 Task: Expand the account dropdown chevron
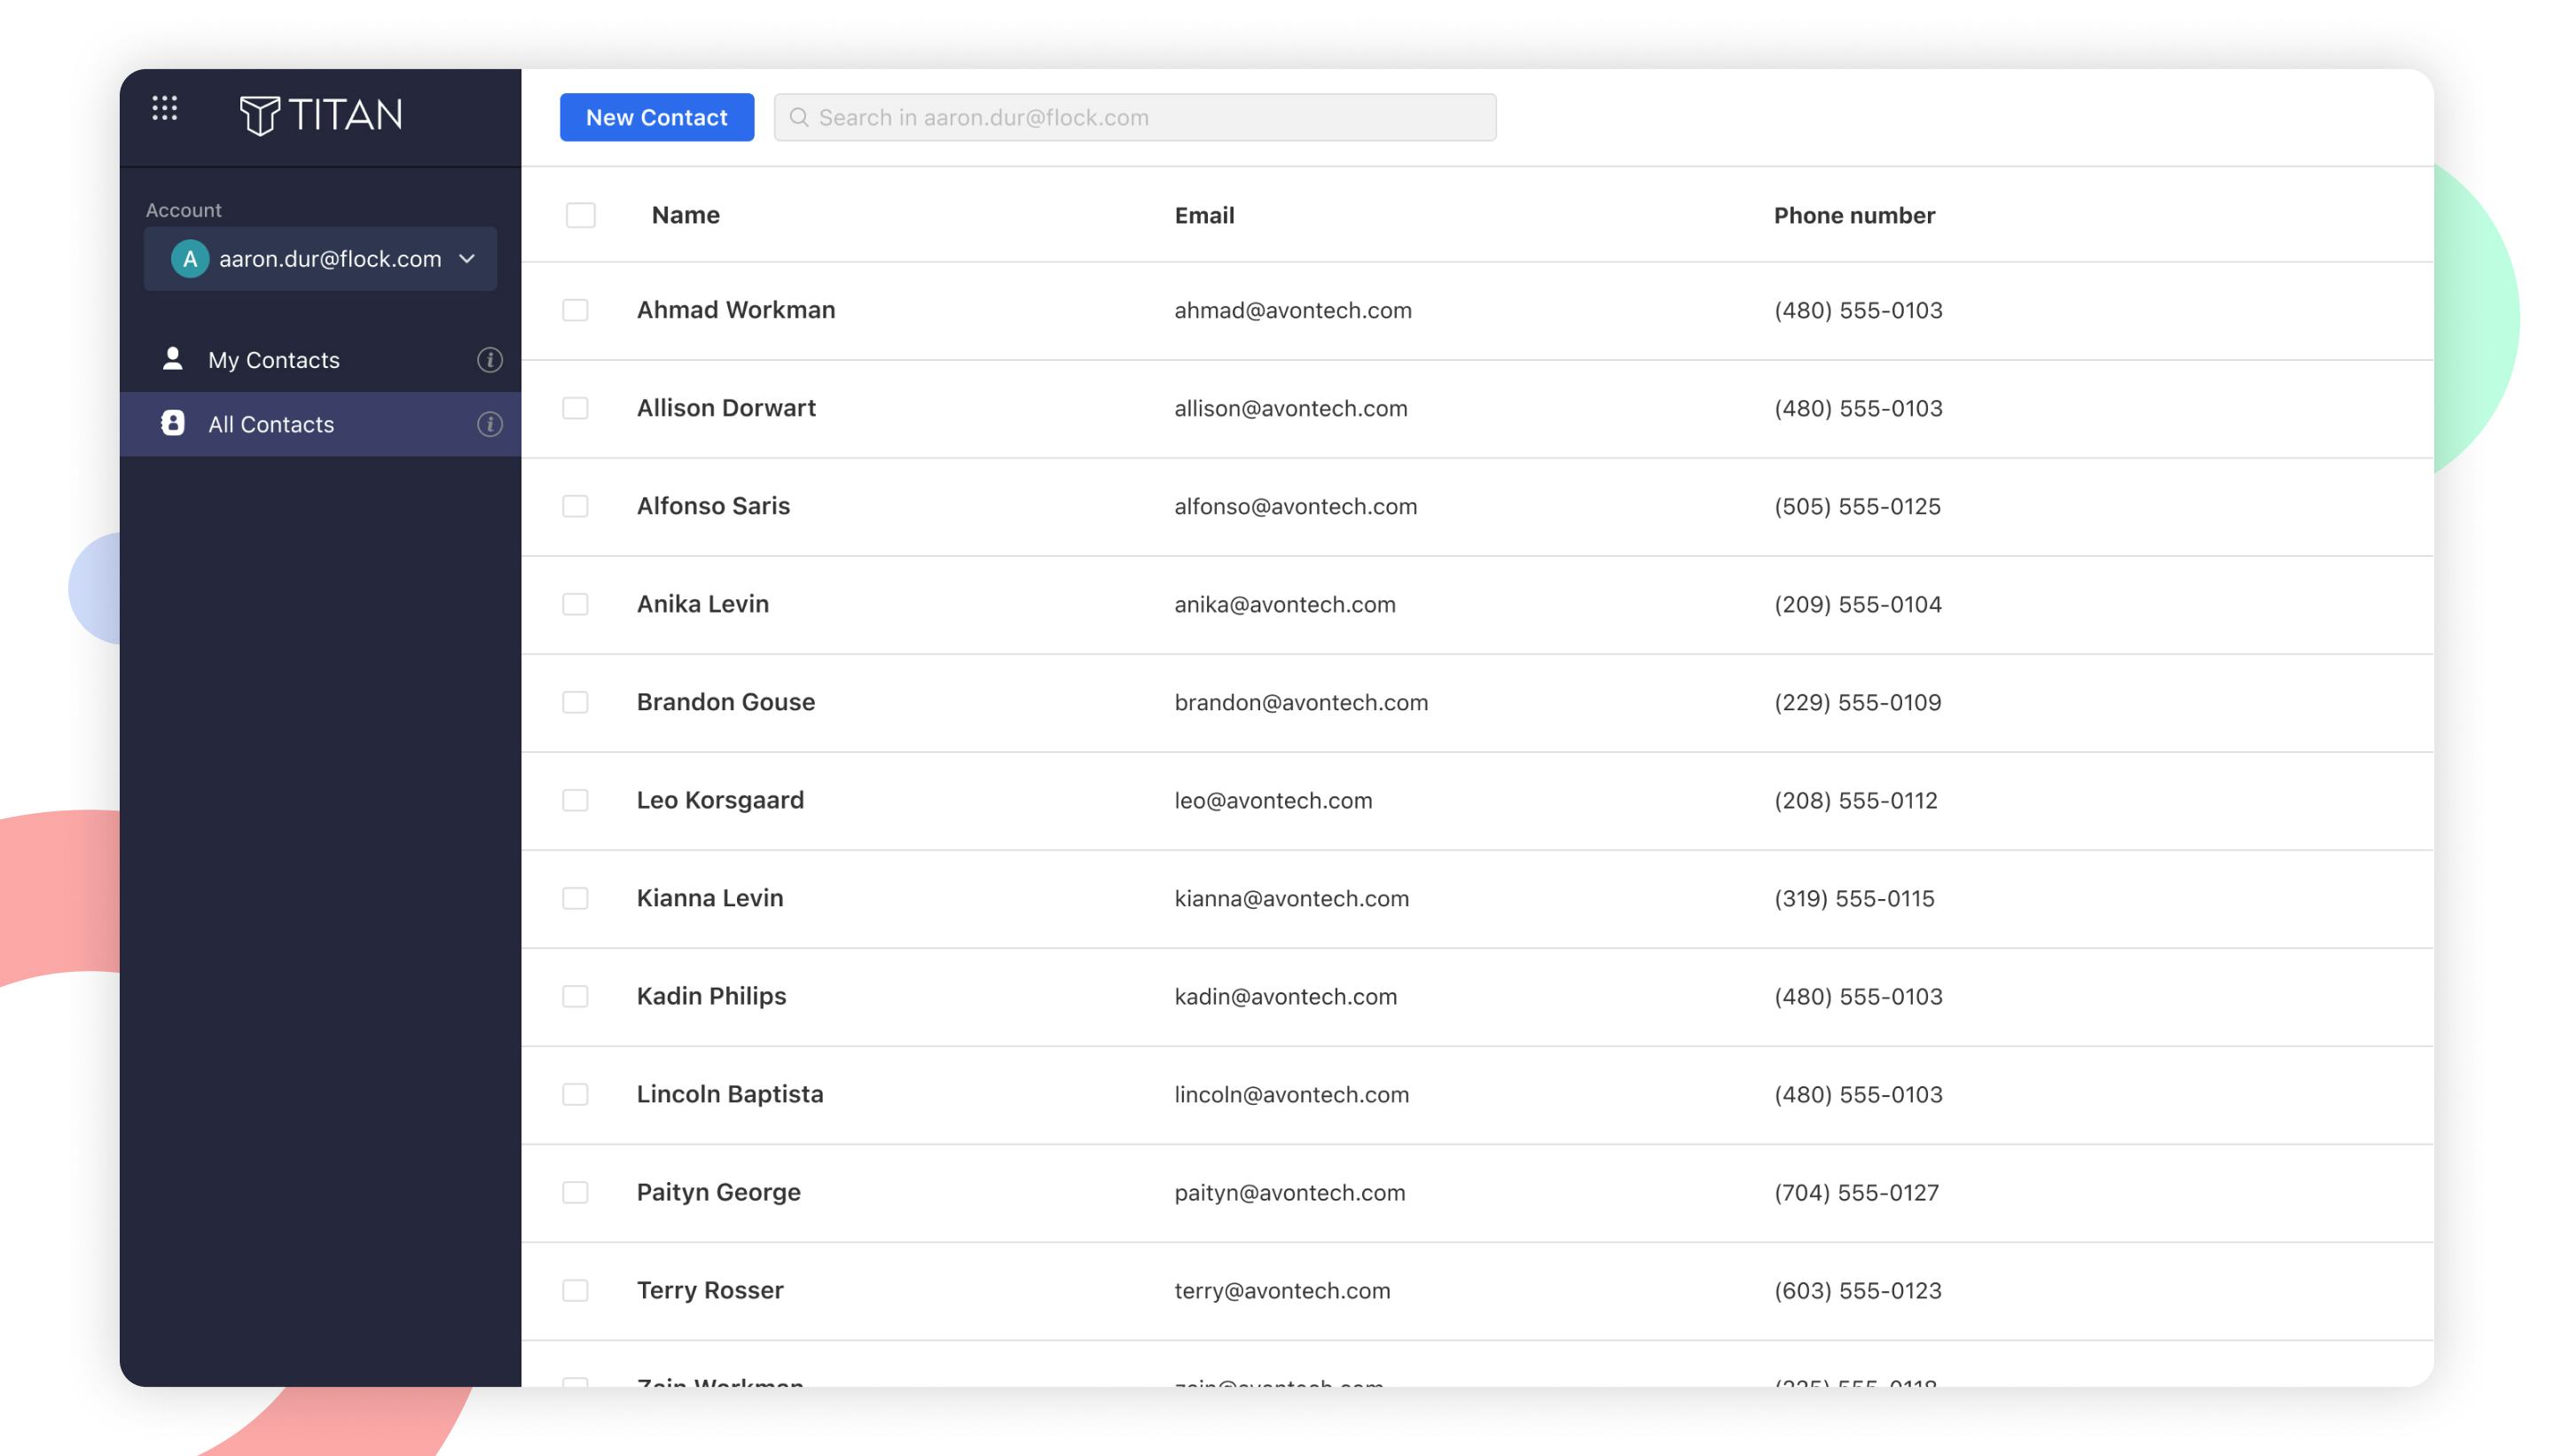pos(467,259)
